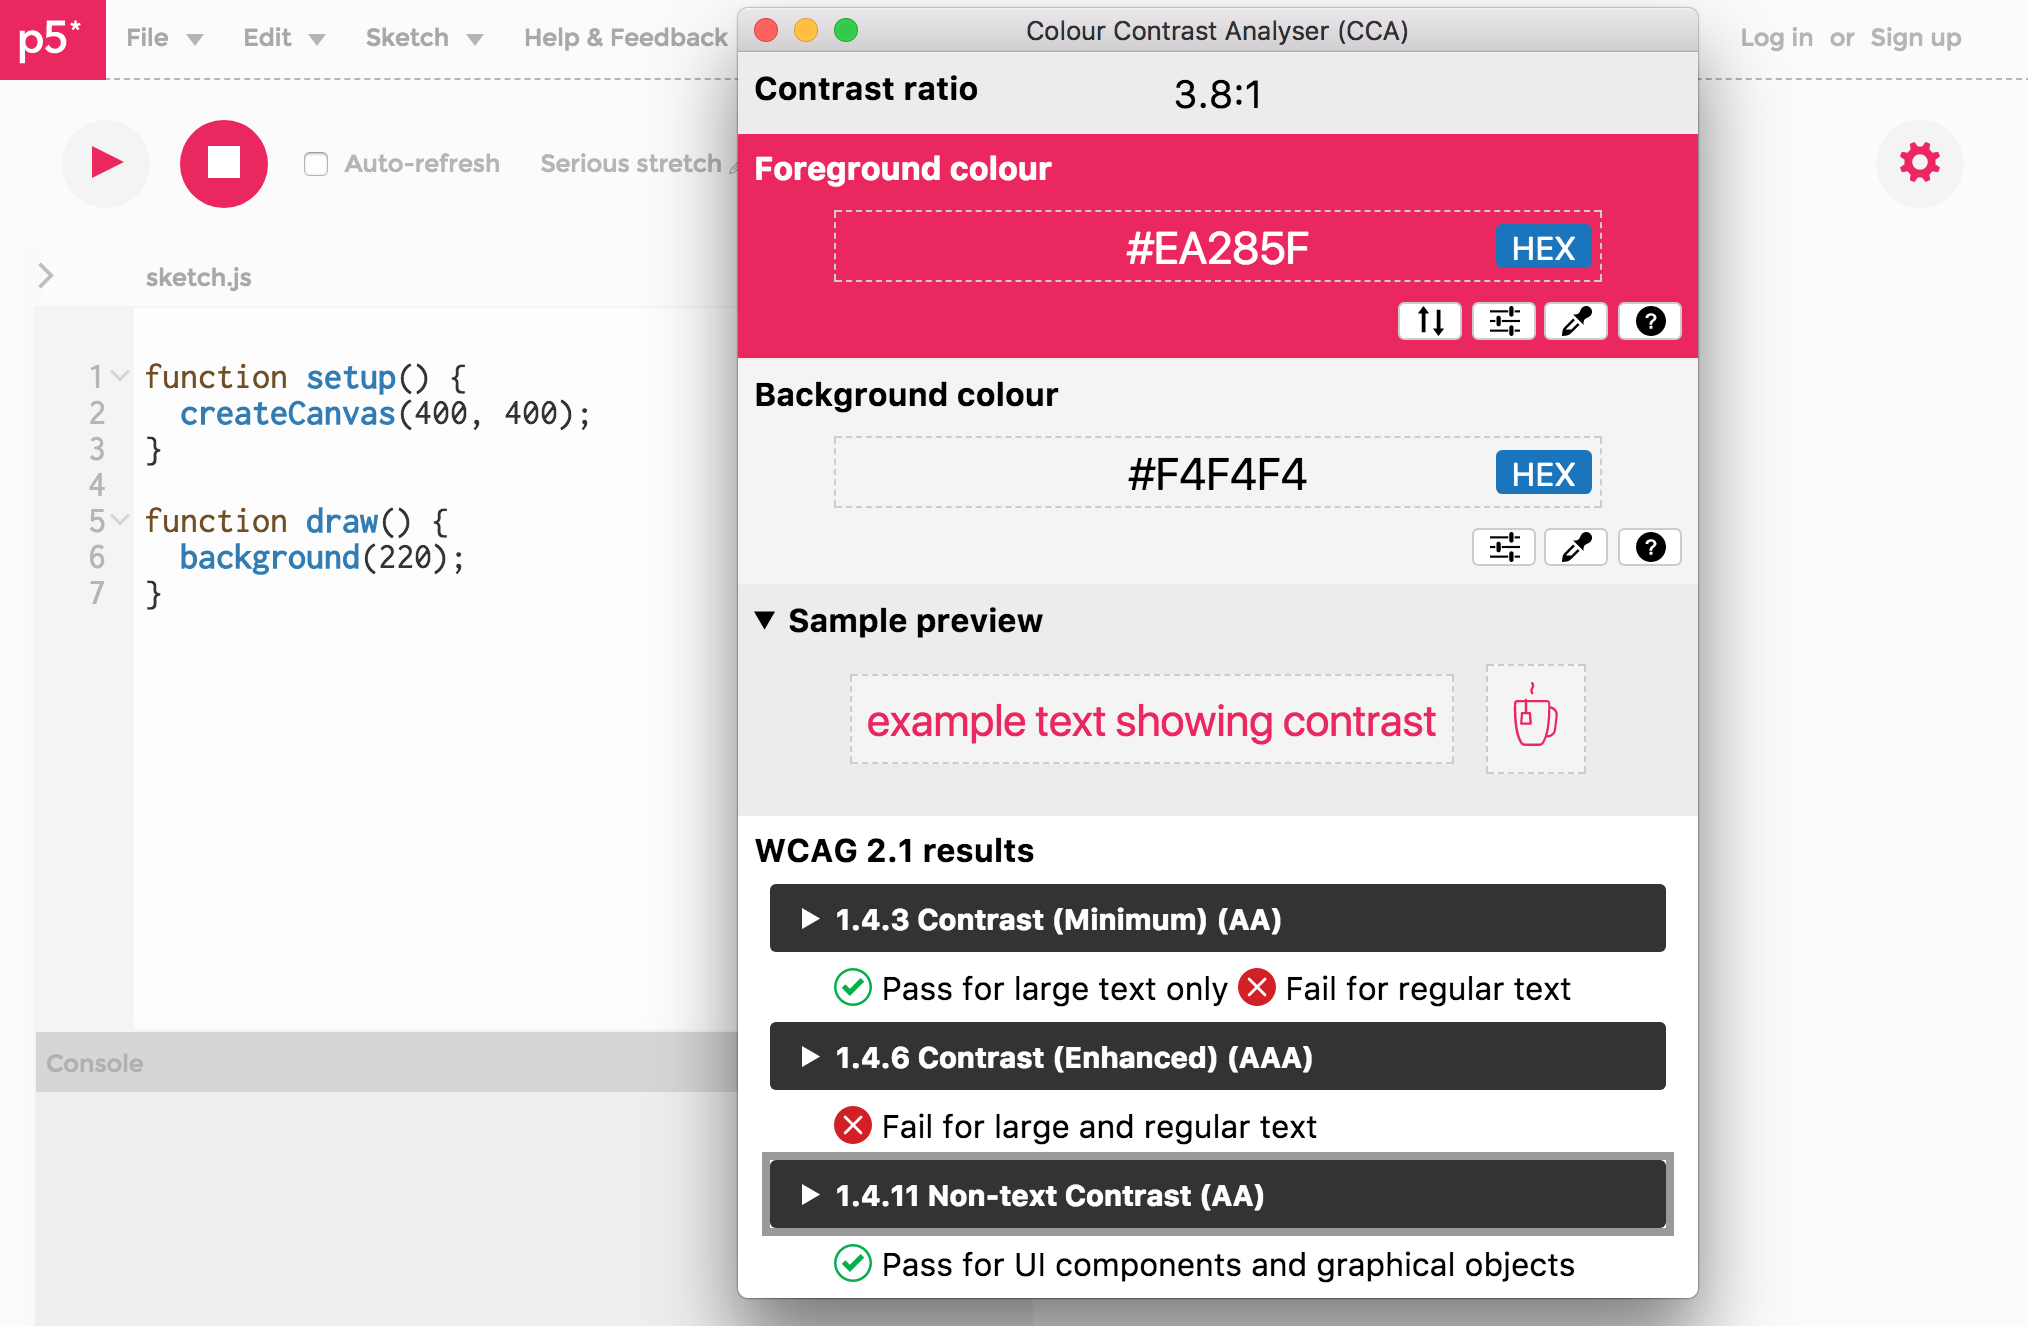The height and width of the screenshot is (1326, 2028).
Task: Open background colour help
Action: (1650, 548)
